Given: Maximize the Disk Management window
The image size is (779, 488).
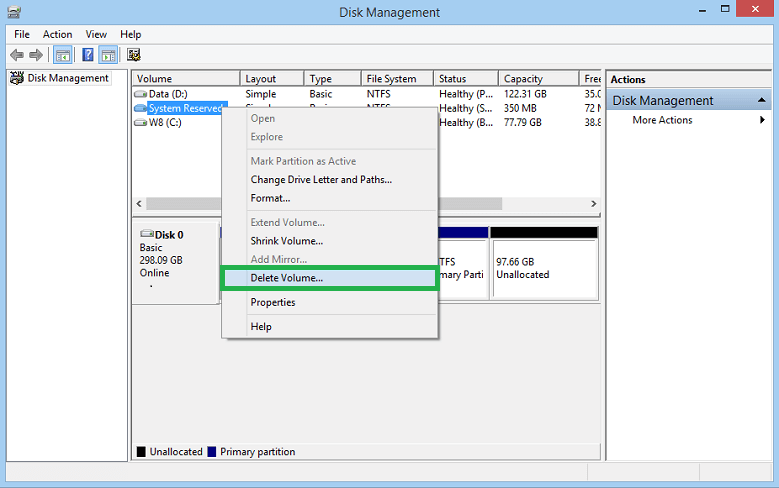Looking at the screenshot, I should pyautogui.click(x=725, y=9).
